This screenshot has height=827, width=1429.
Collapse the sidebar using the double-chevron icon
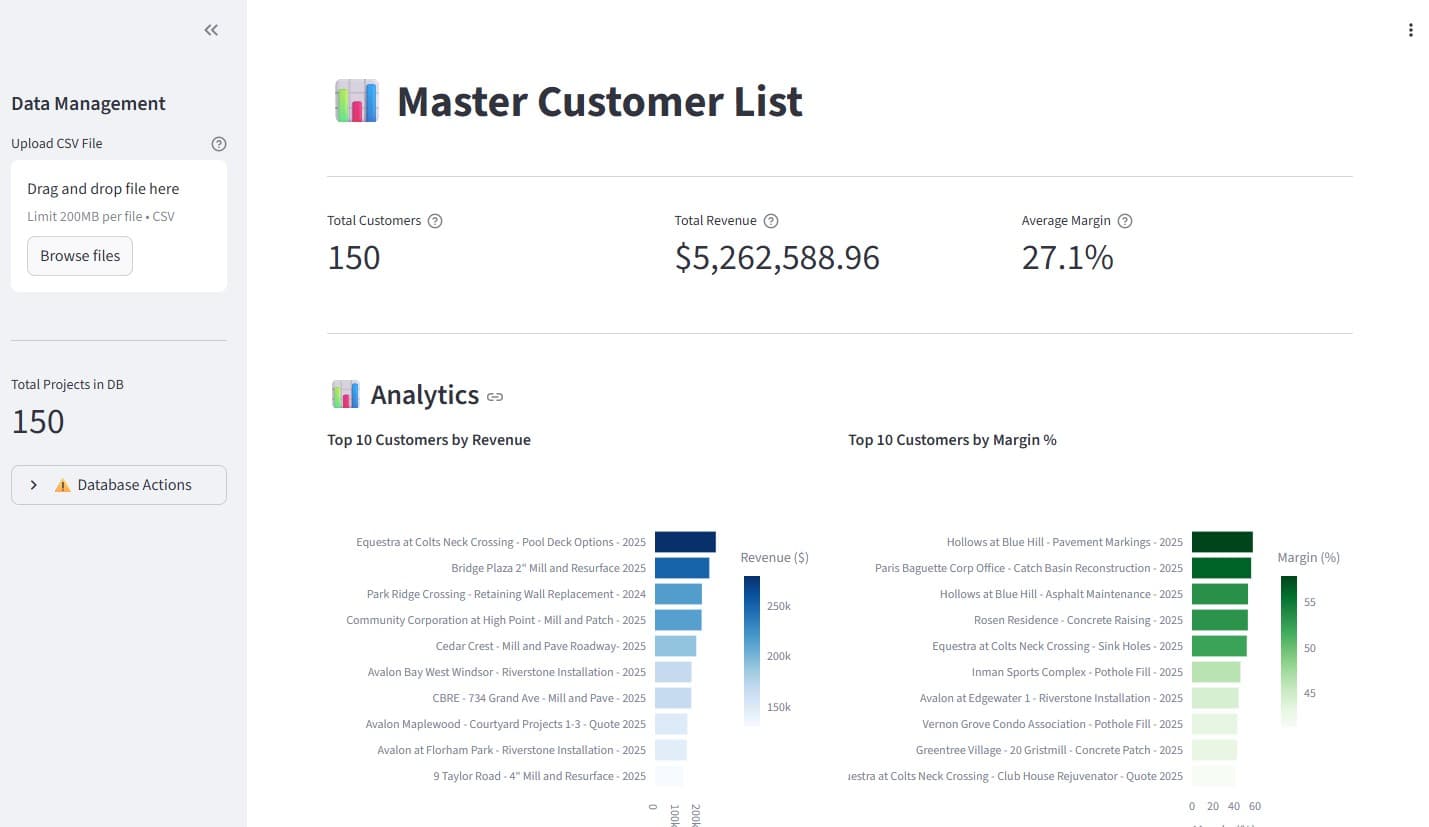coord(211,30)
